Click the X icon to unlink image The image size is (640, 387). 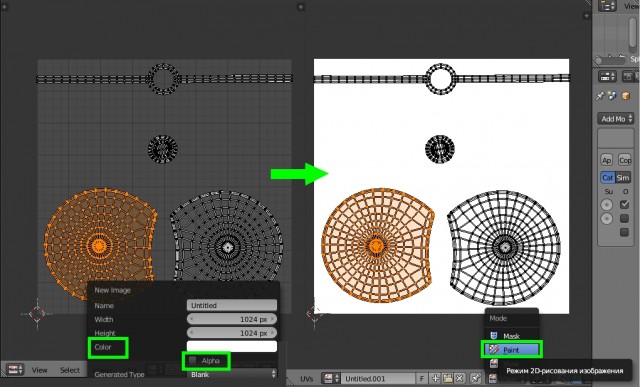pyautogui.click(x=460, y=378)
